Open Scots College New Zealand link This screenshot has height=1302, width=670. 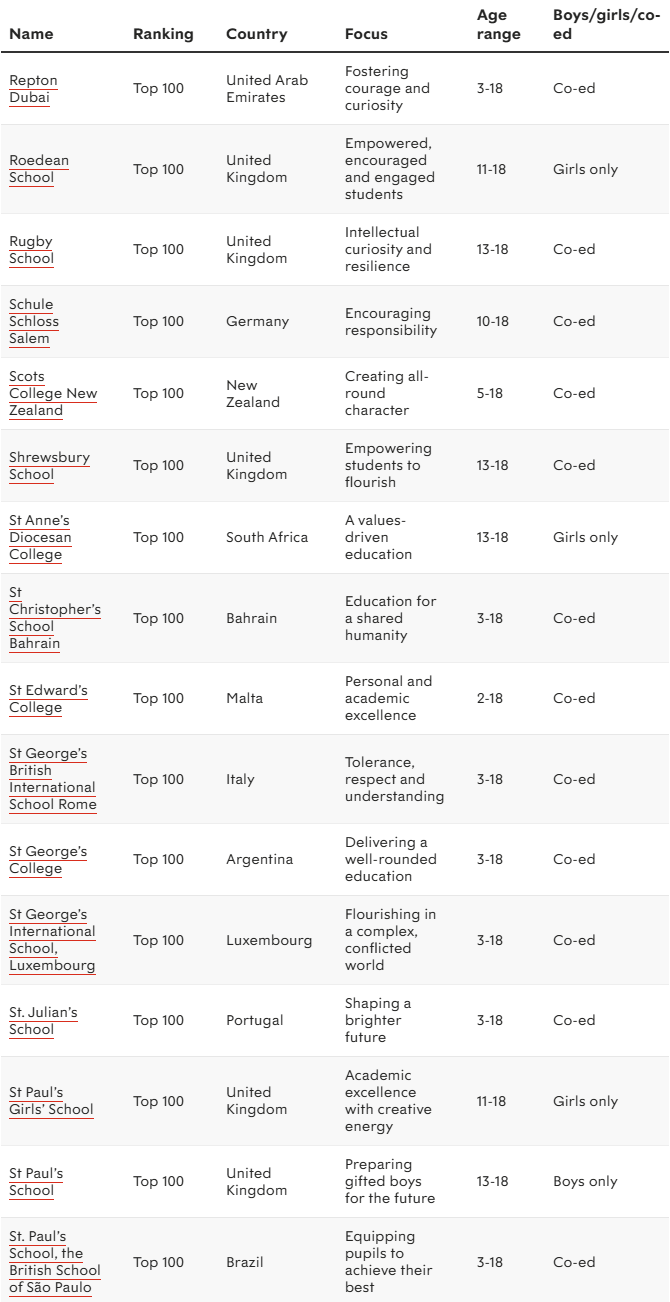[53, 393]
